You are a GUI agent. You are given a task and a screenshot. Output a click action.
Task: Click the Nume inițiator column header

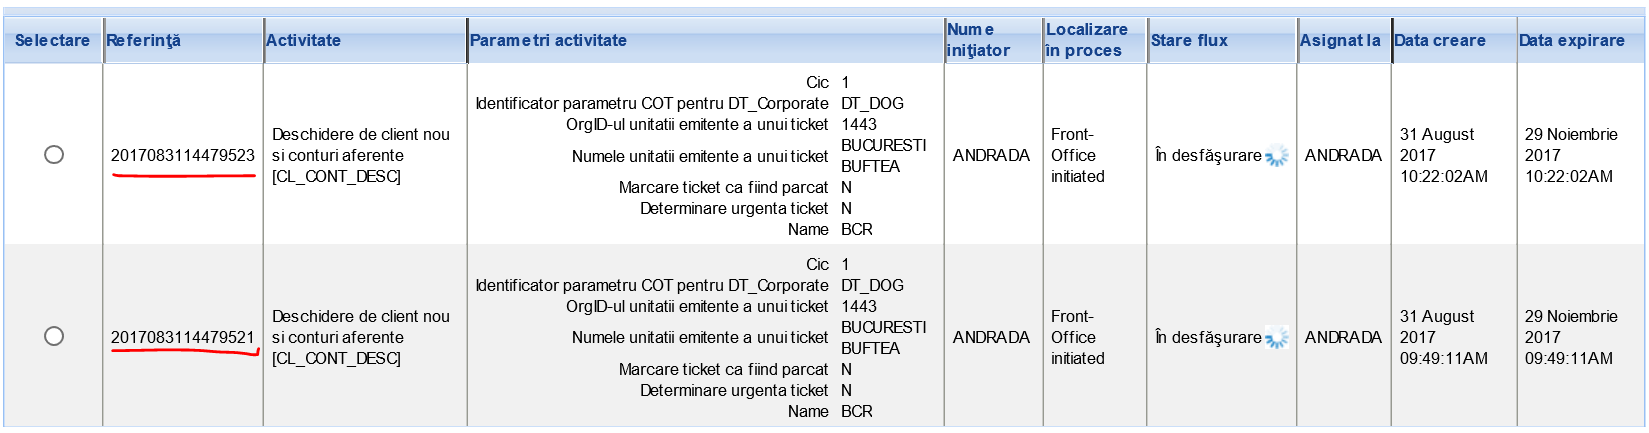(978, 40)
